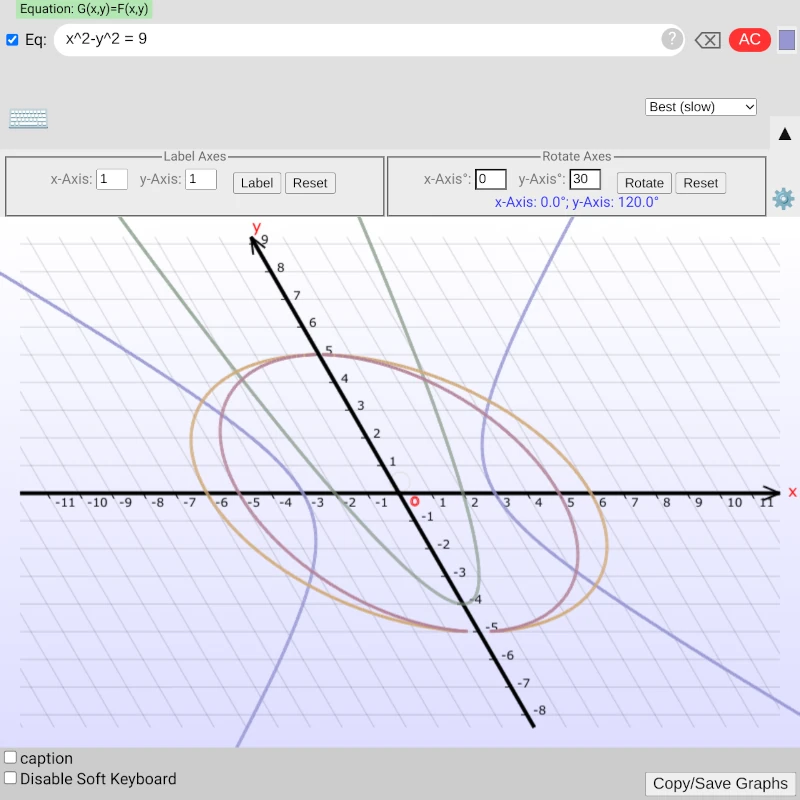Check Disable Soft Keyboard option
Image resolution: width=800 pixels, height=800 pixels.
(10, 778)
